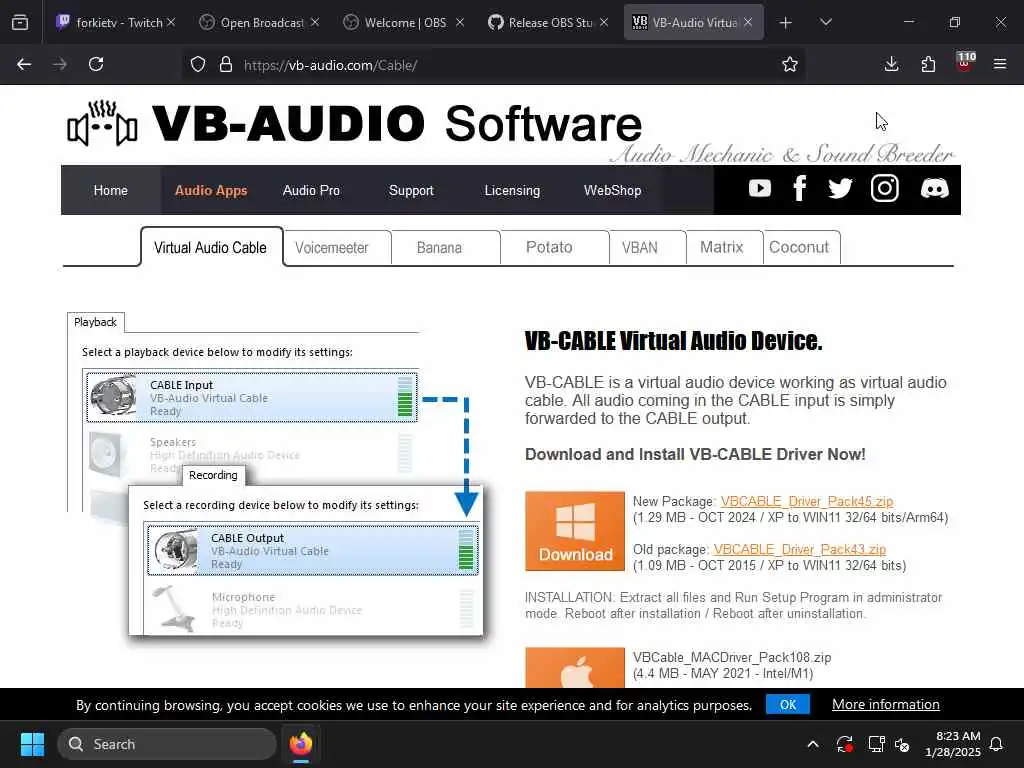The height and width of the screenshot is (768, 1024).
Task: Accept cookies with the OK button
Action: (788, 704)
